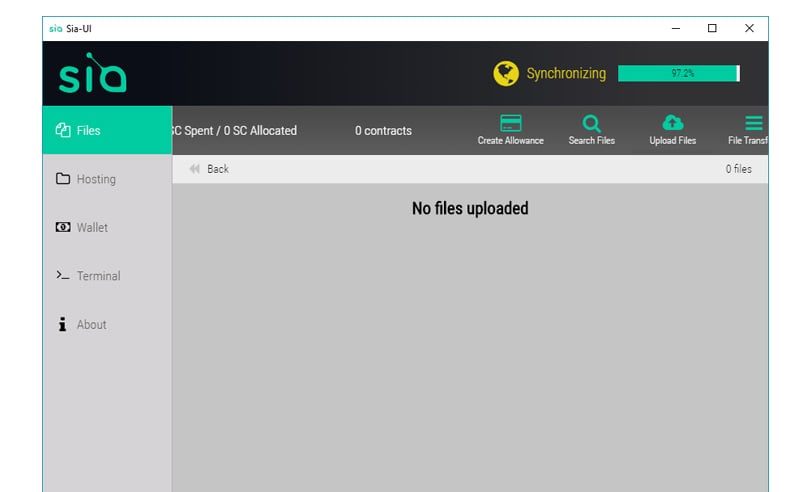Close the Sia-UI window
This screenshot has height=492, width=808.
point(749,28)
